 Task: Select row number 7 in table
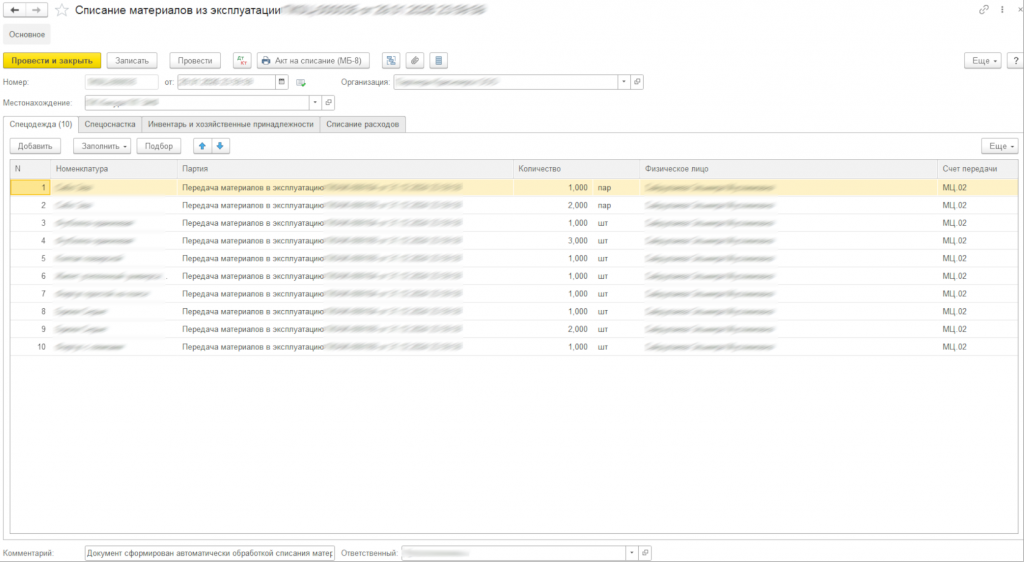click(31, 294)
